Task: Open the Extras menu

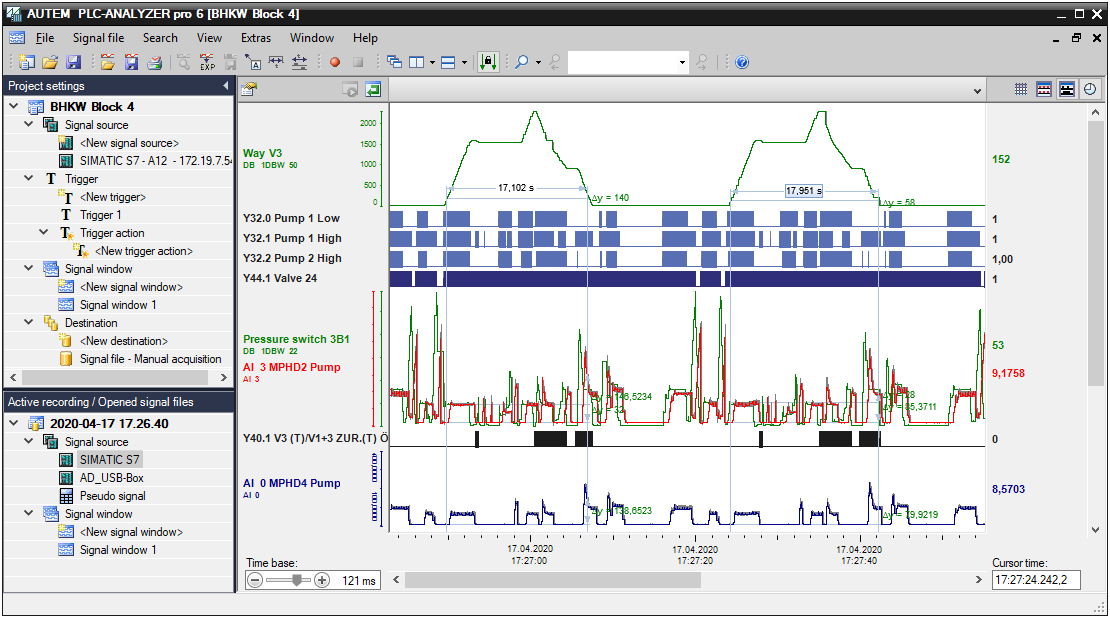Action: [256, 38]
